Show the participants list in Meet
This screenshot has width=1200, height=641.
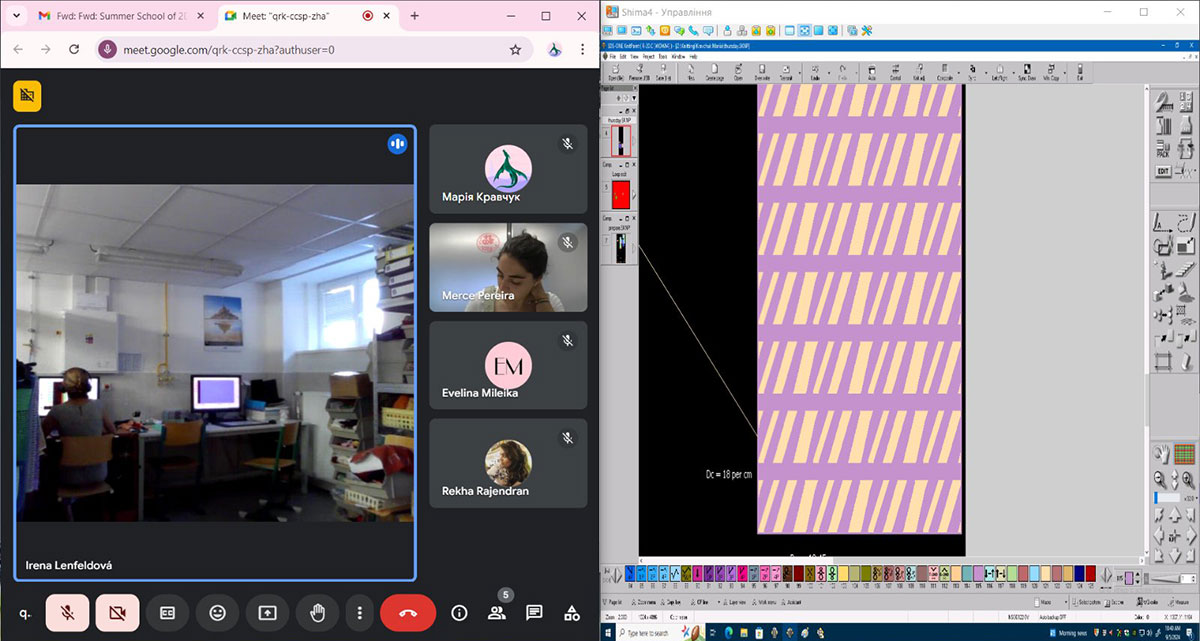[497, 612]
